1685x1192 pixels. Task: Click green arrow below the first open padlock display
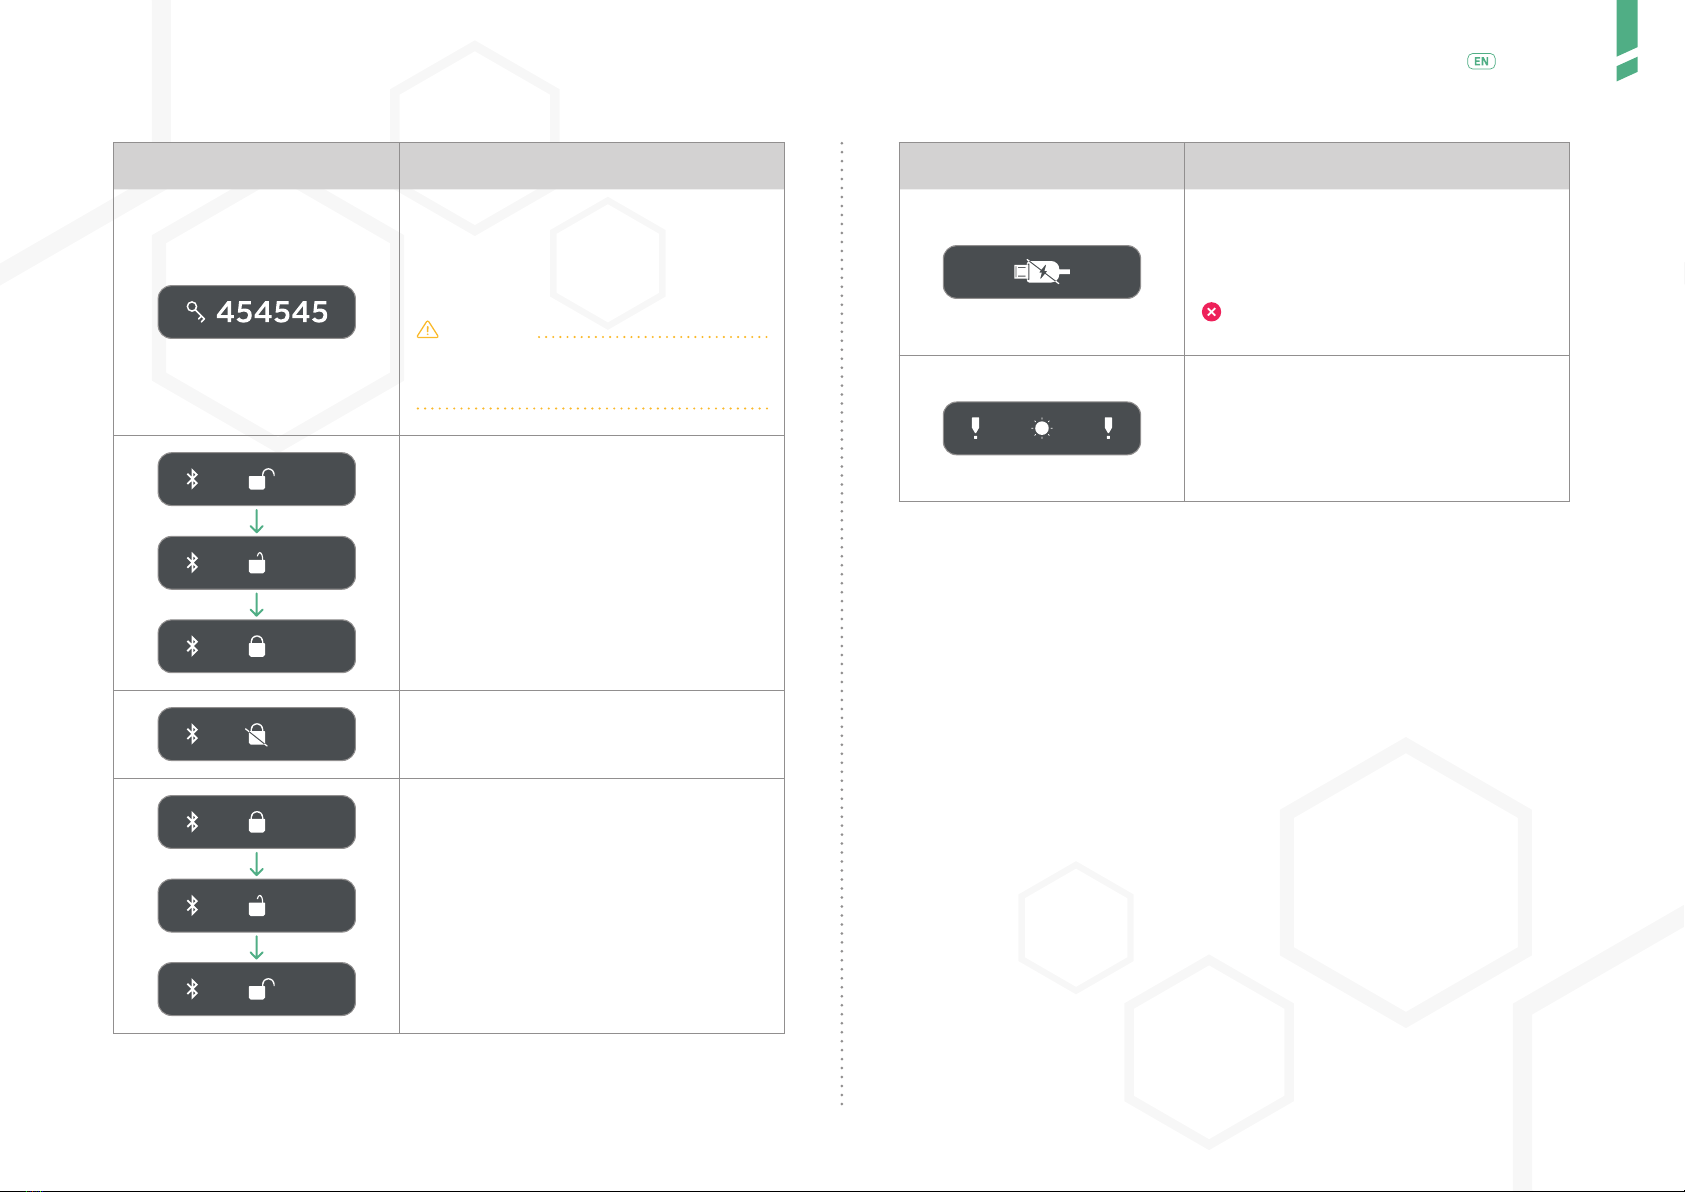point(256,521)
